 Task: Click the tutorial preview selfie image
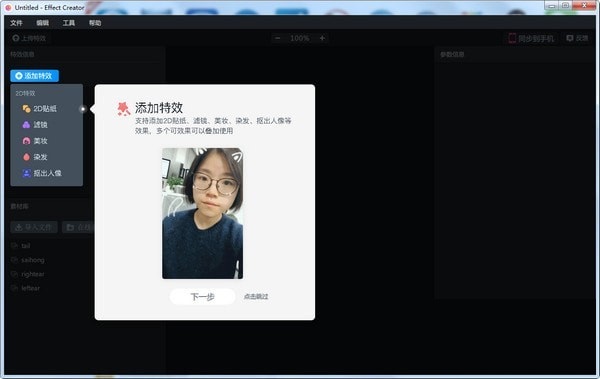pyautogui.click(x=202, y=213)
